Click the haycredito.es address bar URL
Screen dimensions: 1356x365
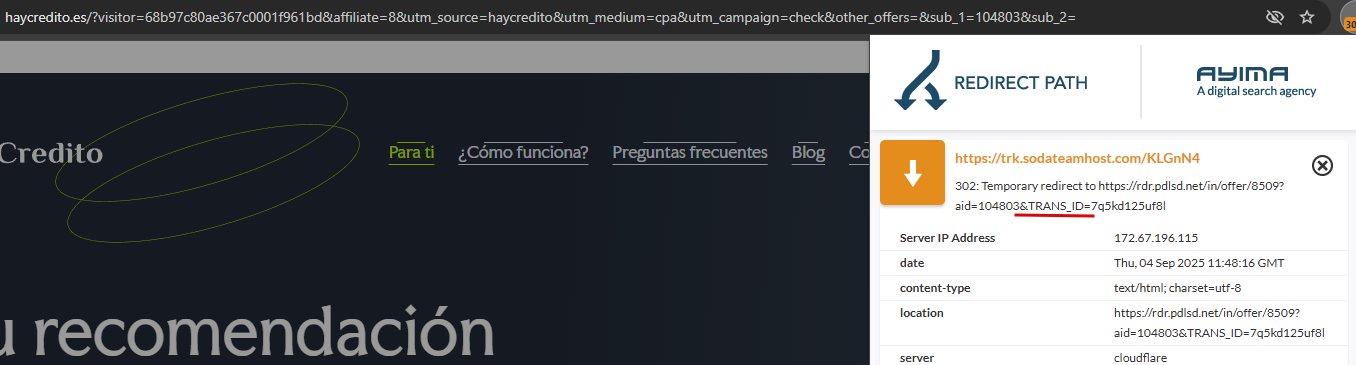[x=540, y=17]
